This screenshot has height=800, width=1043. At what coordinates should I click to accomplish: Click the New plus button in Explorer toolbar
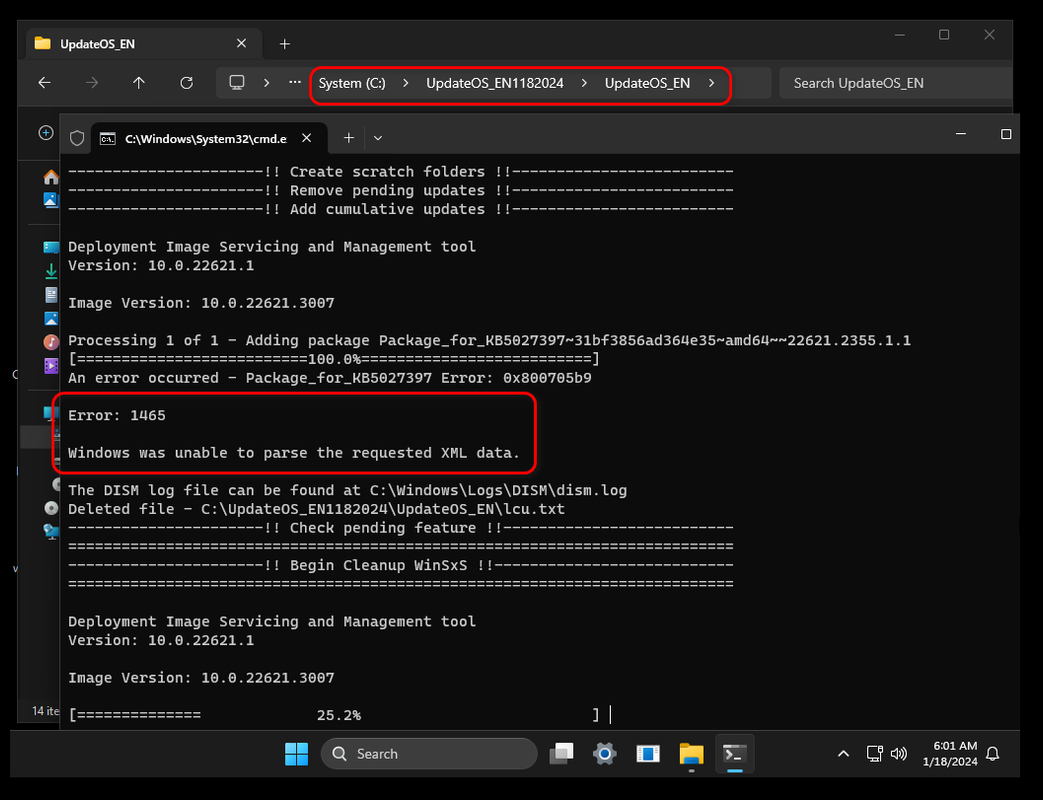[45, 133]
